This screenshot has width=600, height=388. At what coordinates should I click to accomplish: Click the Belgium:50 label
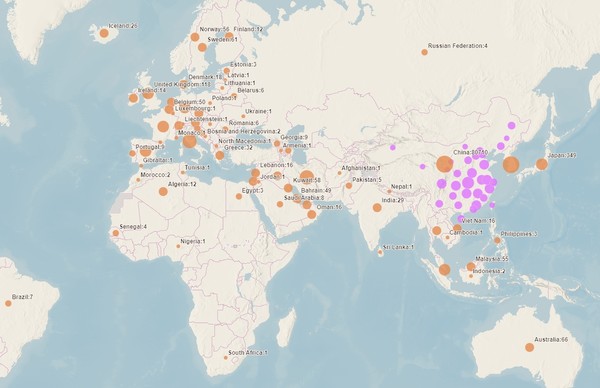(x=189, y=102)
